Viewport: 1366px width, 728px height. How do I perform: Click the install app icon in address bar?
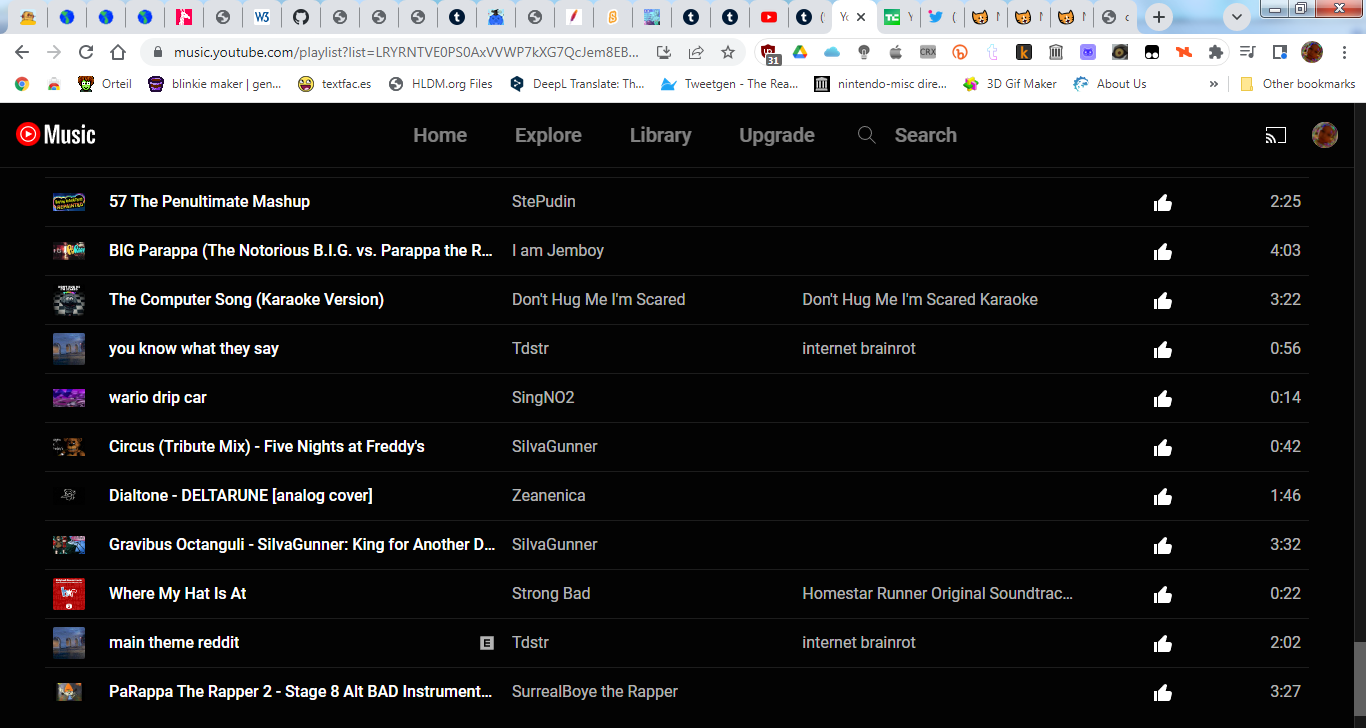[664, 52]
